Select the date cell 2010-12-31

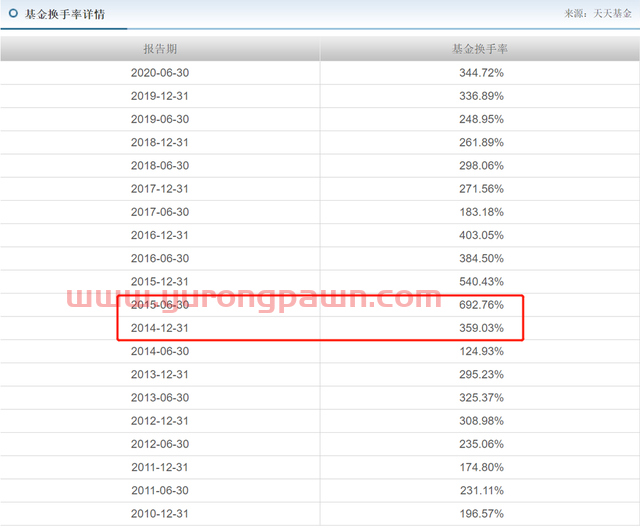pyautogui.click(x=160, y=514)
